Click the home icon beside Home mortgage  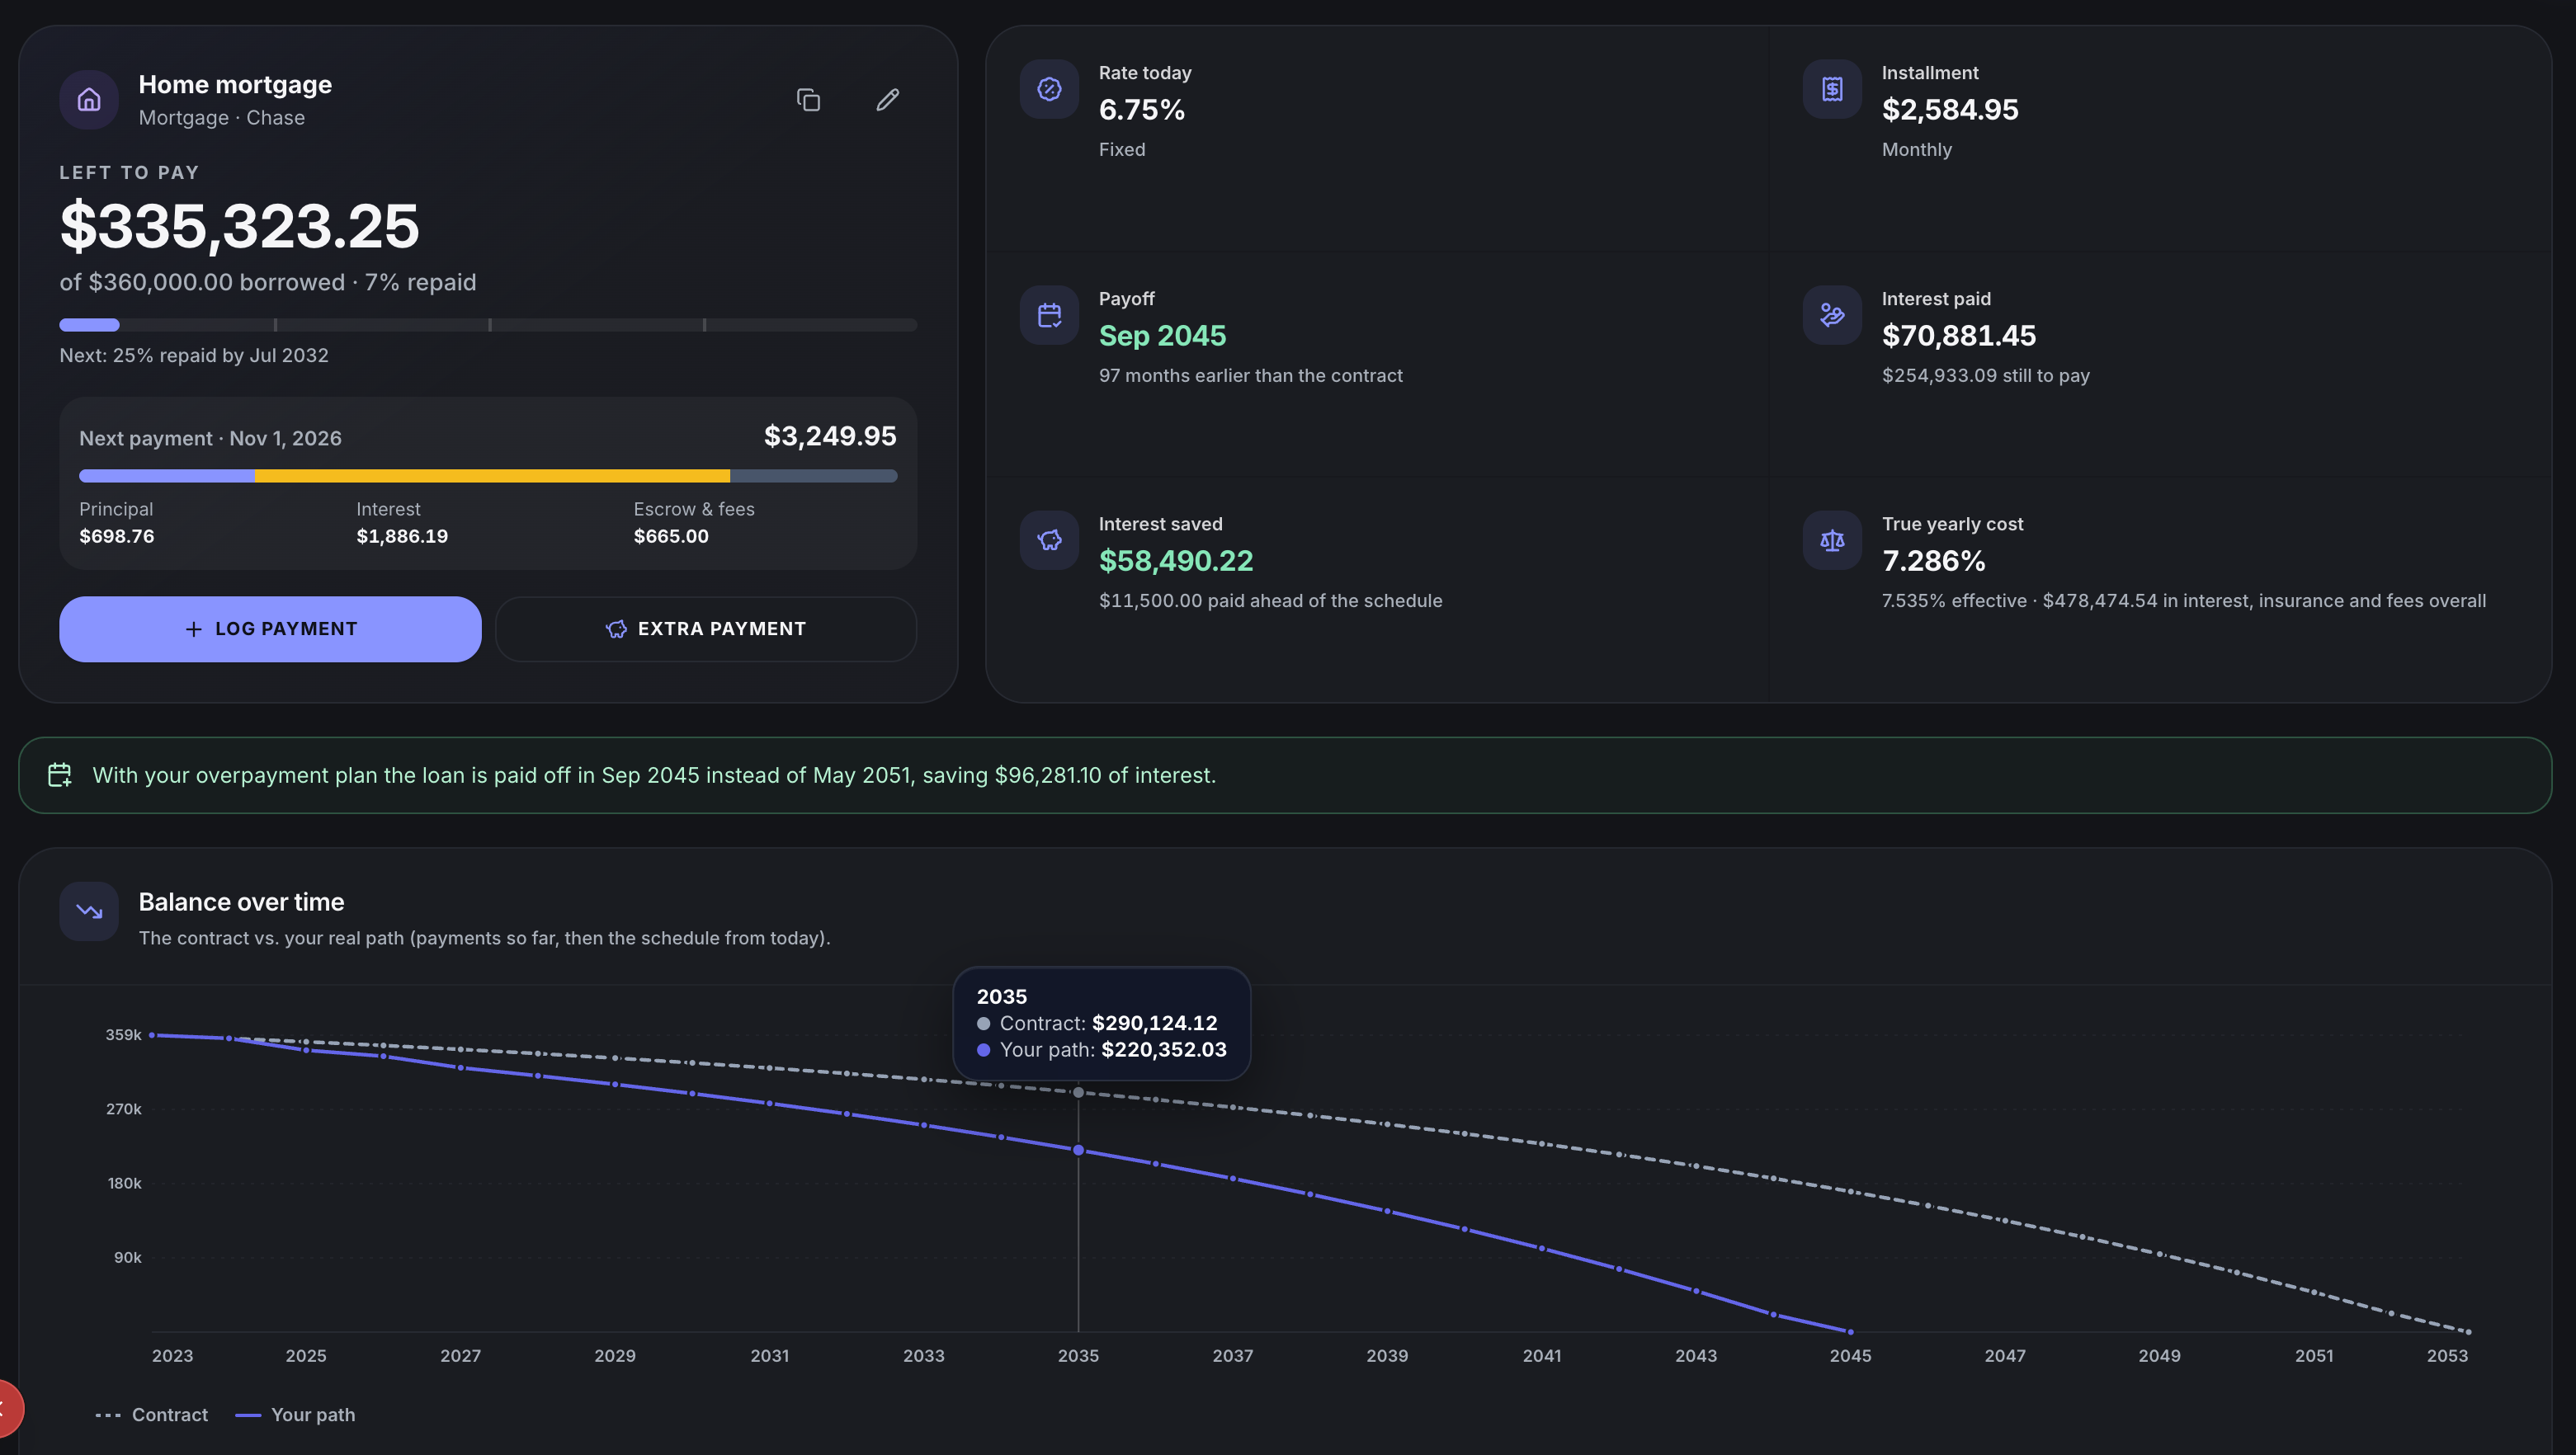pyautogui.click(x=89, y=100)
